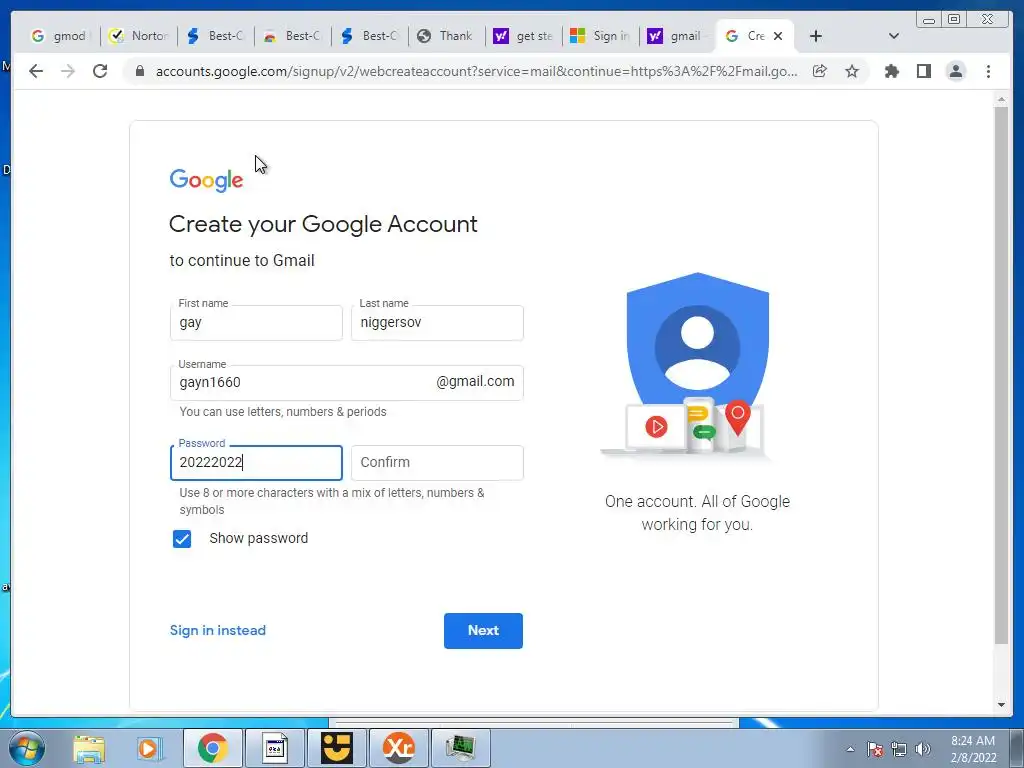Open the orange Xr taskbar app
The image size is (1024, 768).
[399, 748]
